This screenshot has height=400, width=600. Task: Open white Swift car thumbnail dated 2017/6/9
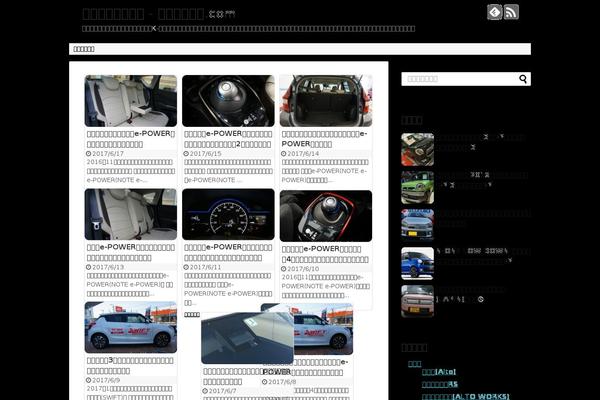131,327
